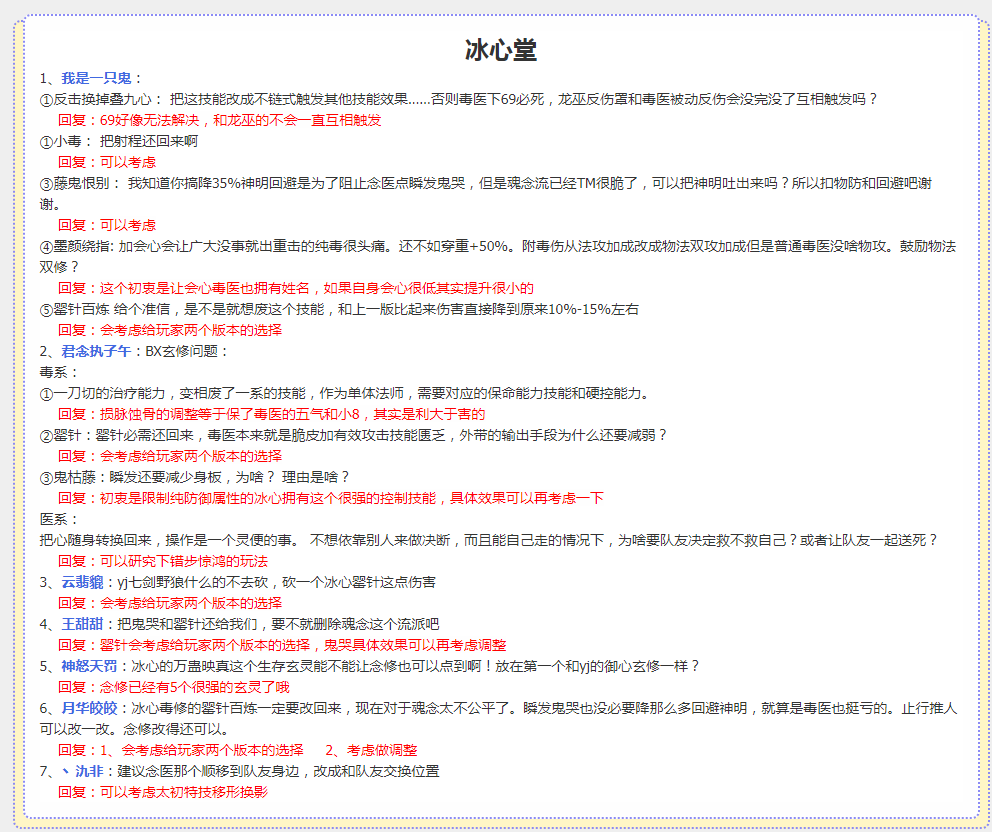Open user 君念执子午 profile link
This screenshot has height=832, width=992.
[x=96, y=351]
